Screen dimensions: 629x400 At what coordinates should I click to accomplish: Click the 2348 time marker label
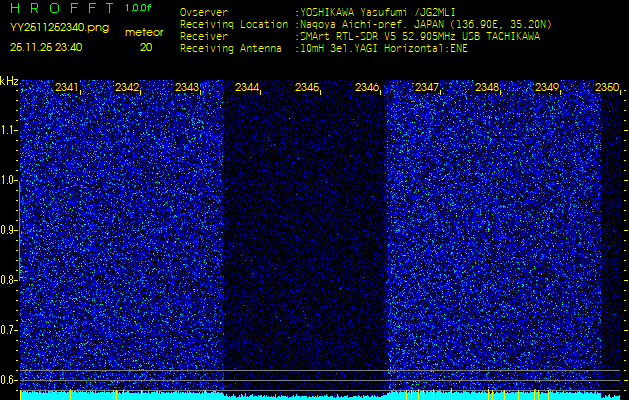point(487,87)
